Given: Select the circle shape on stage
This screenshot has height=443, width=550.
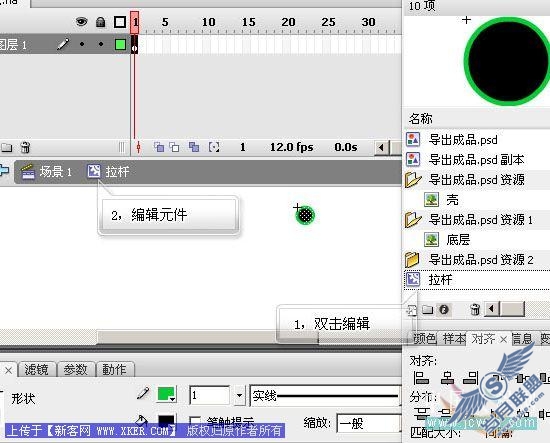Looking at the screenshot, I should [x=305, y=215].
